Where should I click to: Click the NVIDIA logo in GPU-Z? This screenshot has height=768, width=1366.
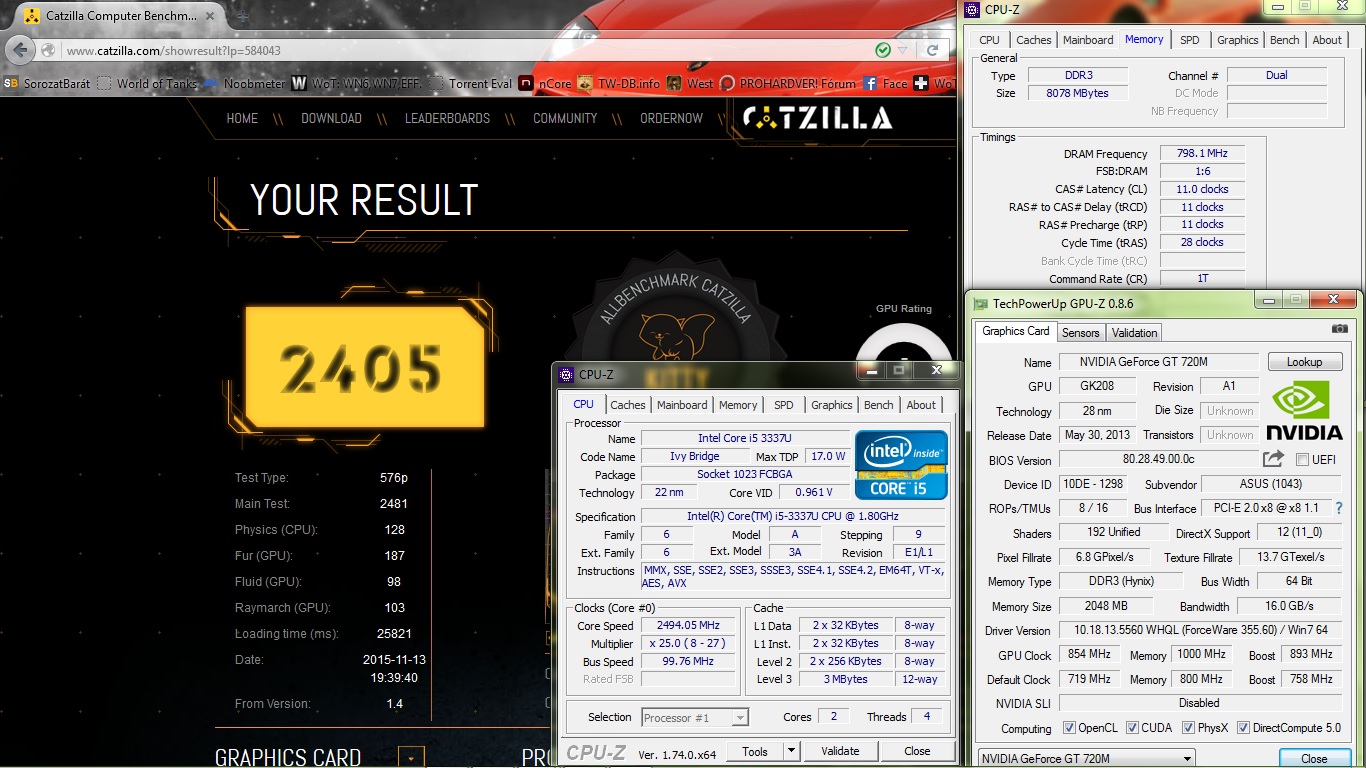[1304, 411]
